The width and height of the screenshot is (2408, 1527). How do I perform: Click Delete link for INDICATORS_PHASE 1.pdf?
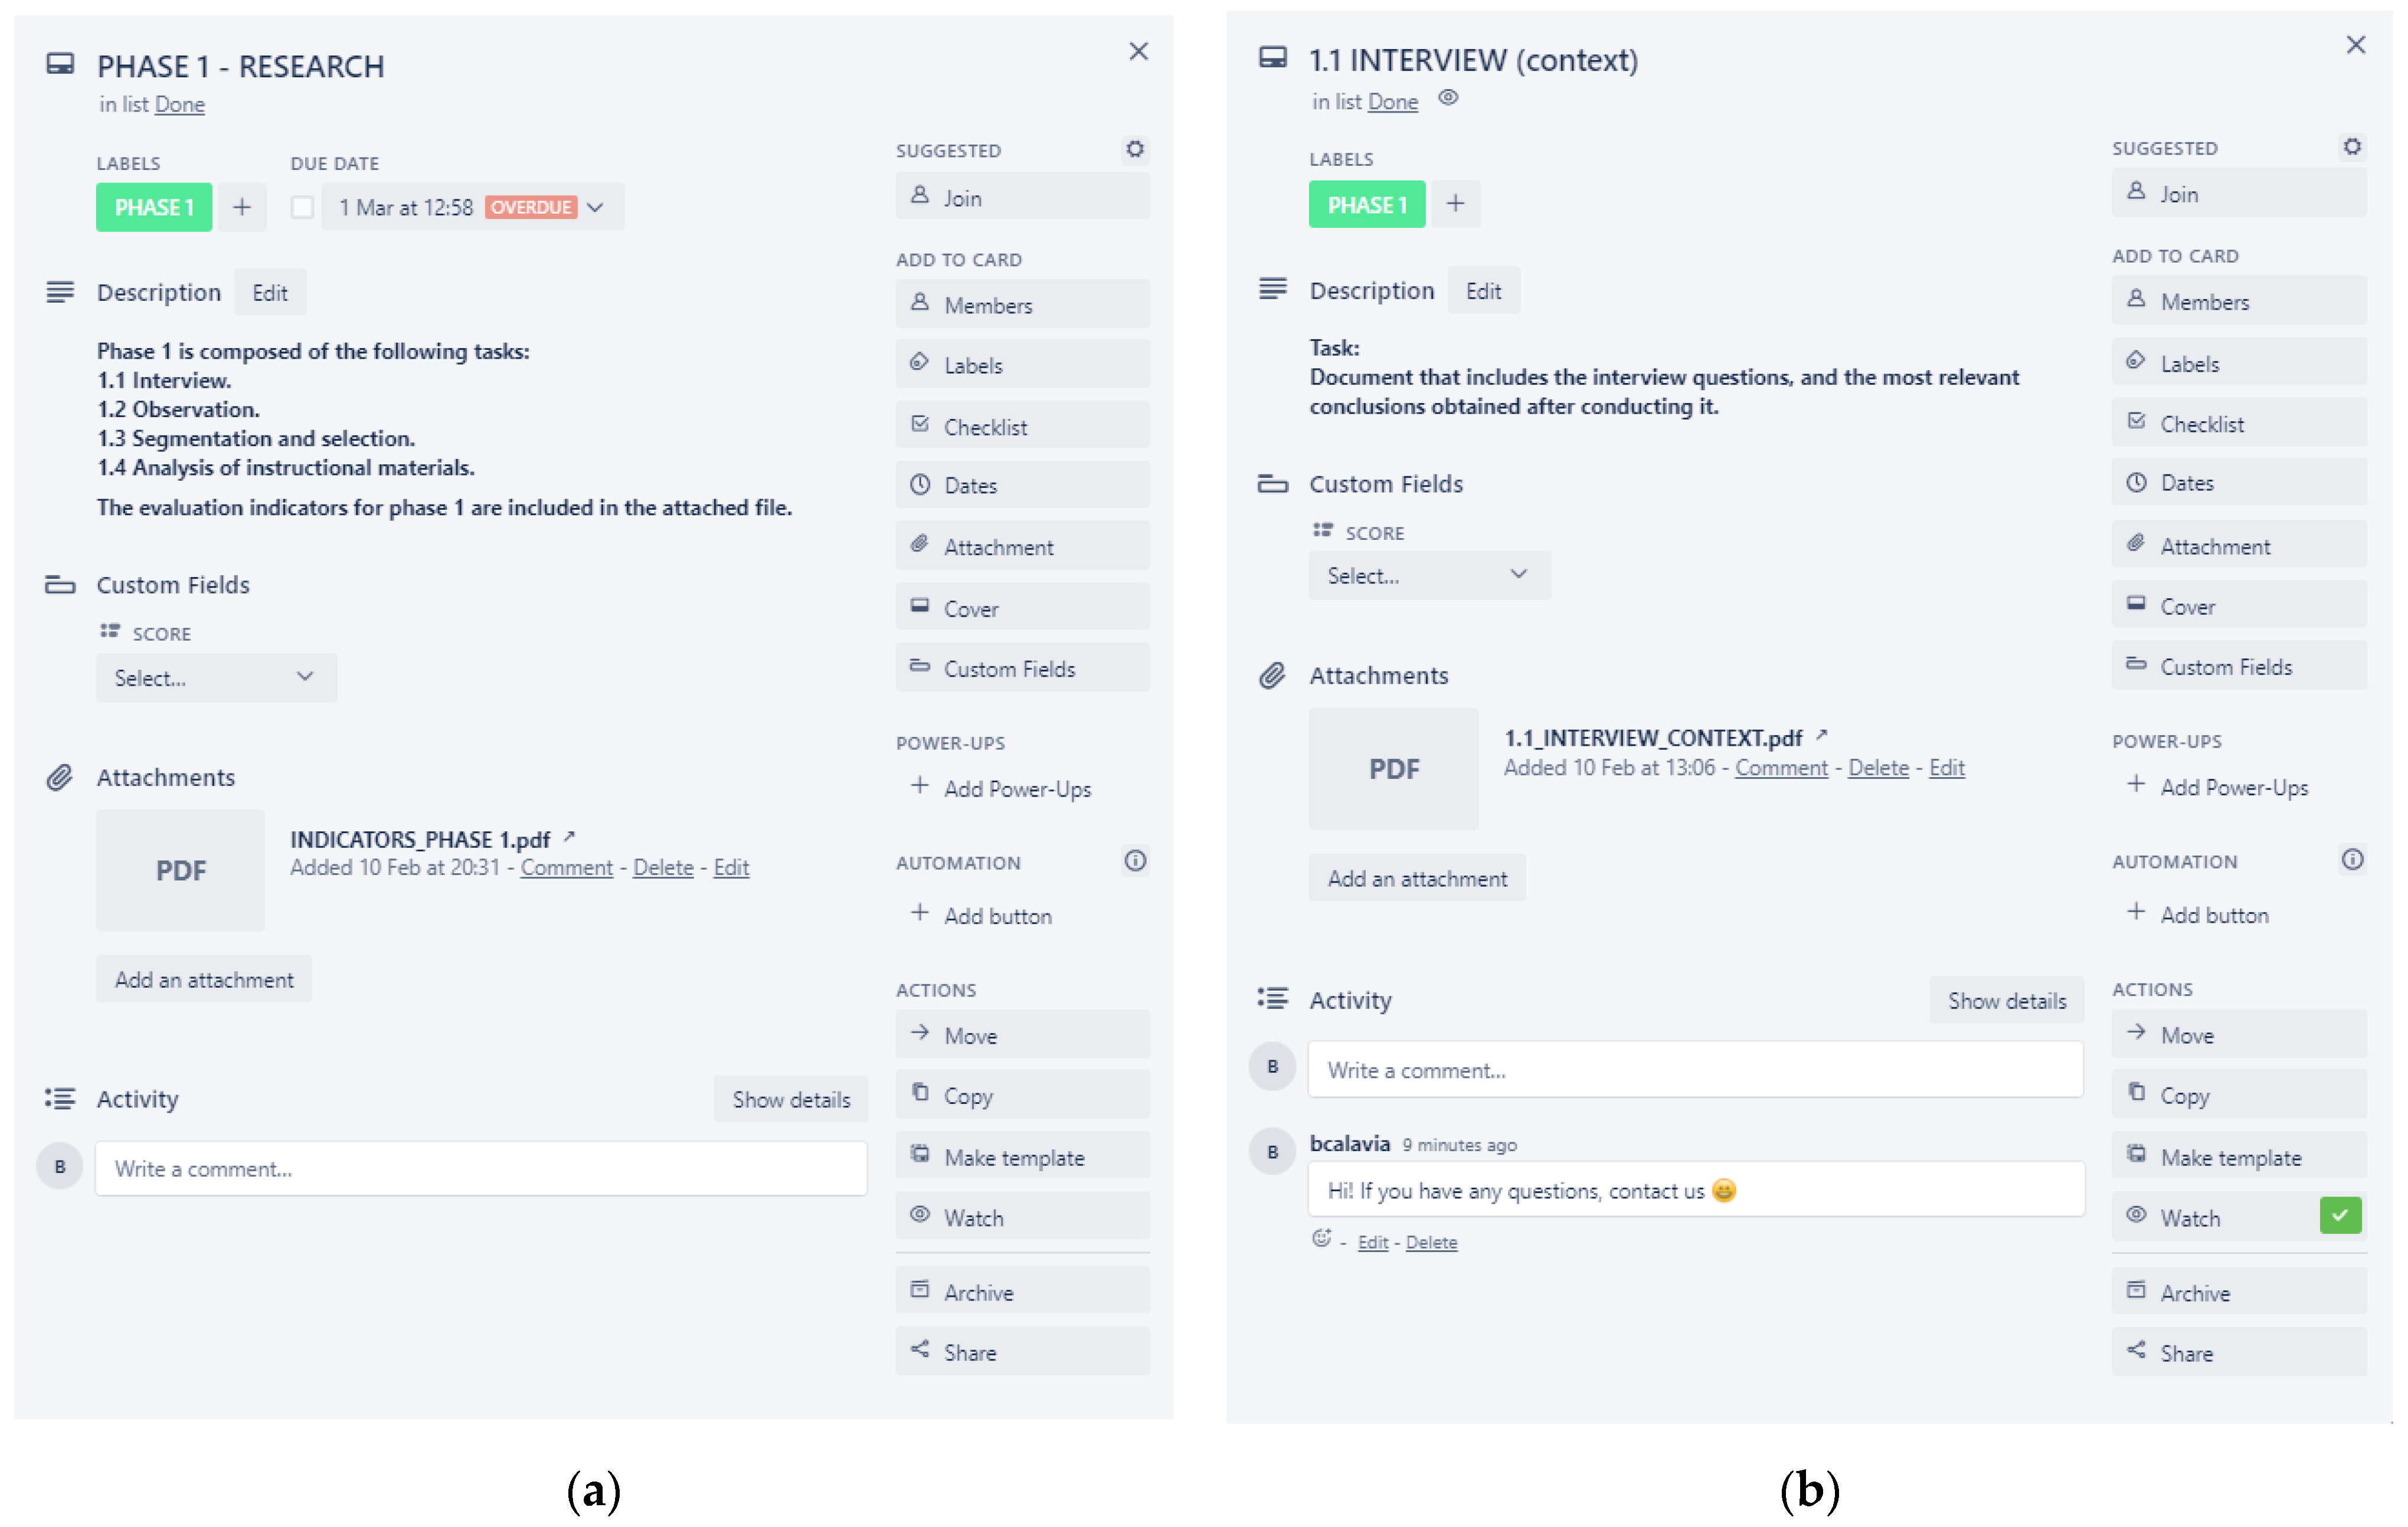[x=662, y=867]
